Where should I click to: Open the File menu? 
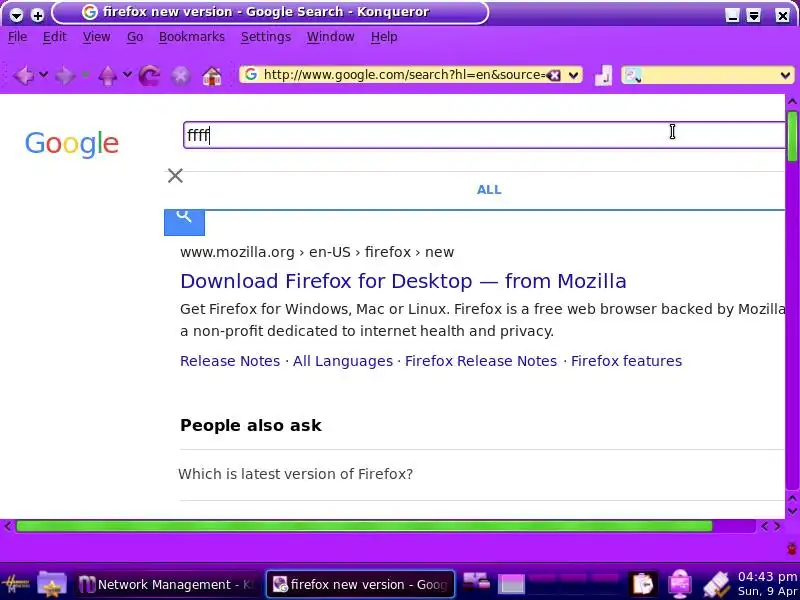tap(18, 37)
